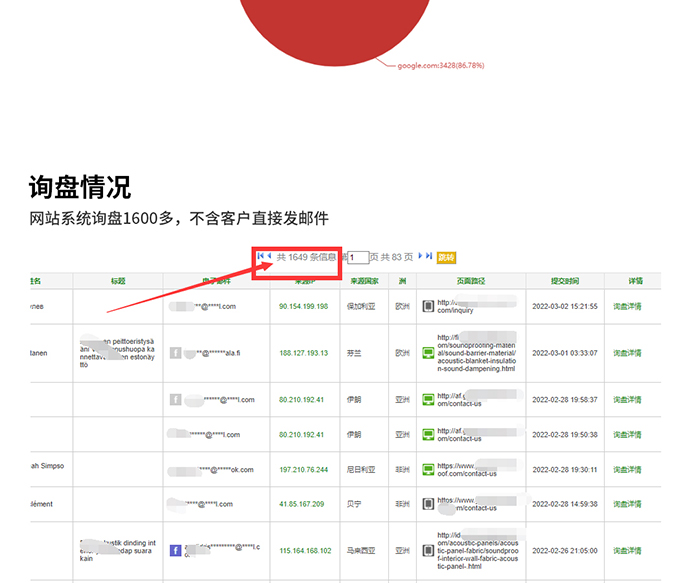The image size is (700, 583).
Task: Jump to last page with the end arrow icon
Action: click(x=429, y=256)
